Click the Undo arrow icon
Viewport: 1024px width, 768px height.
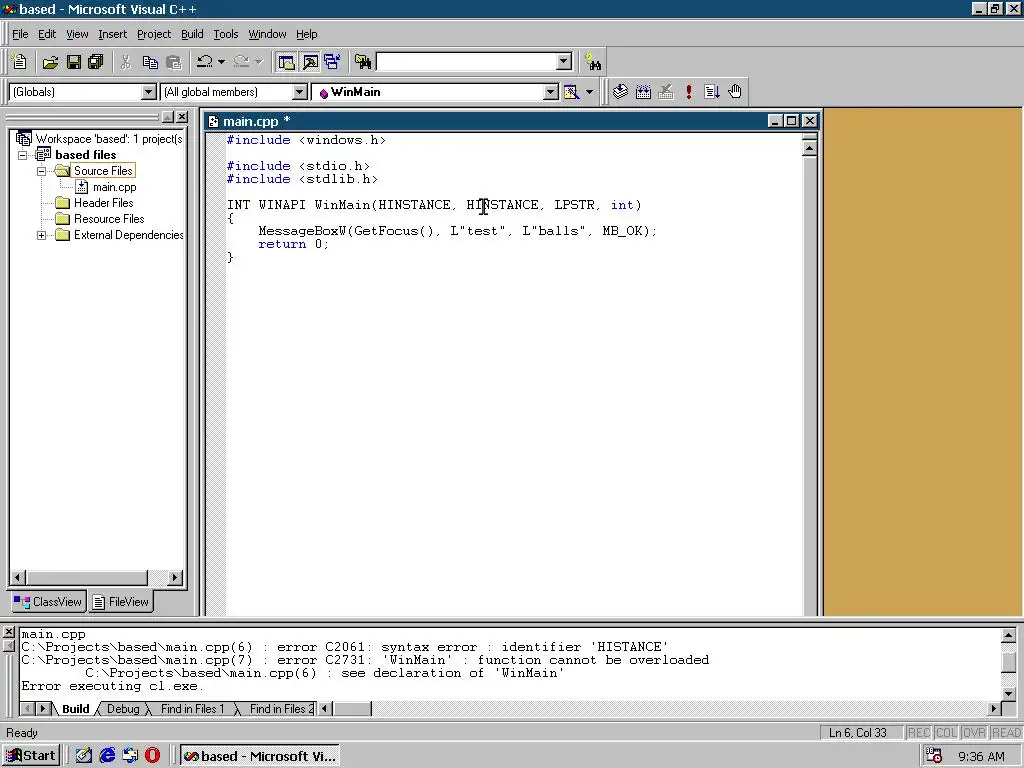(x=204, y=62)
